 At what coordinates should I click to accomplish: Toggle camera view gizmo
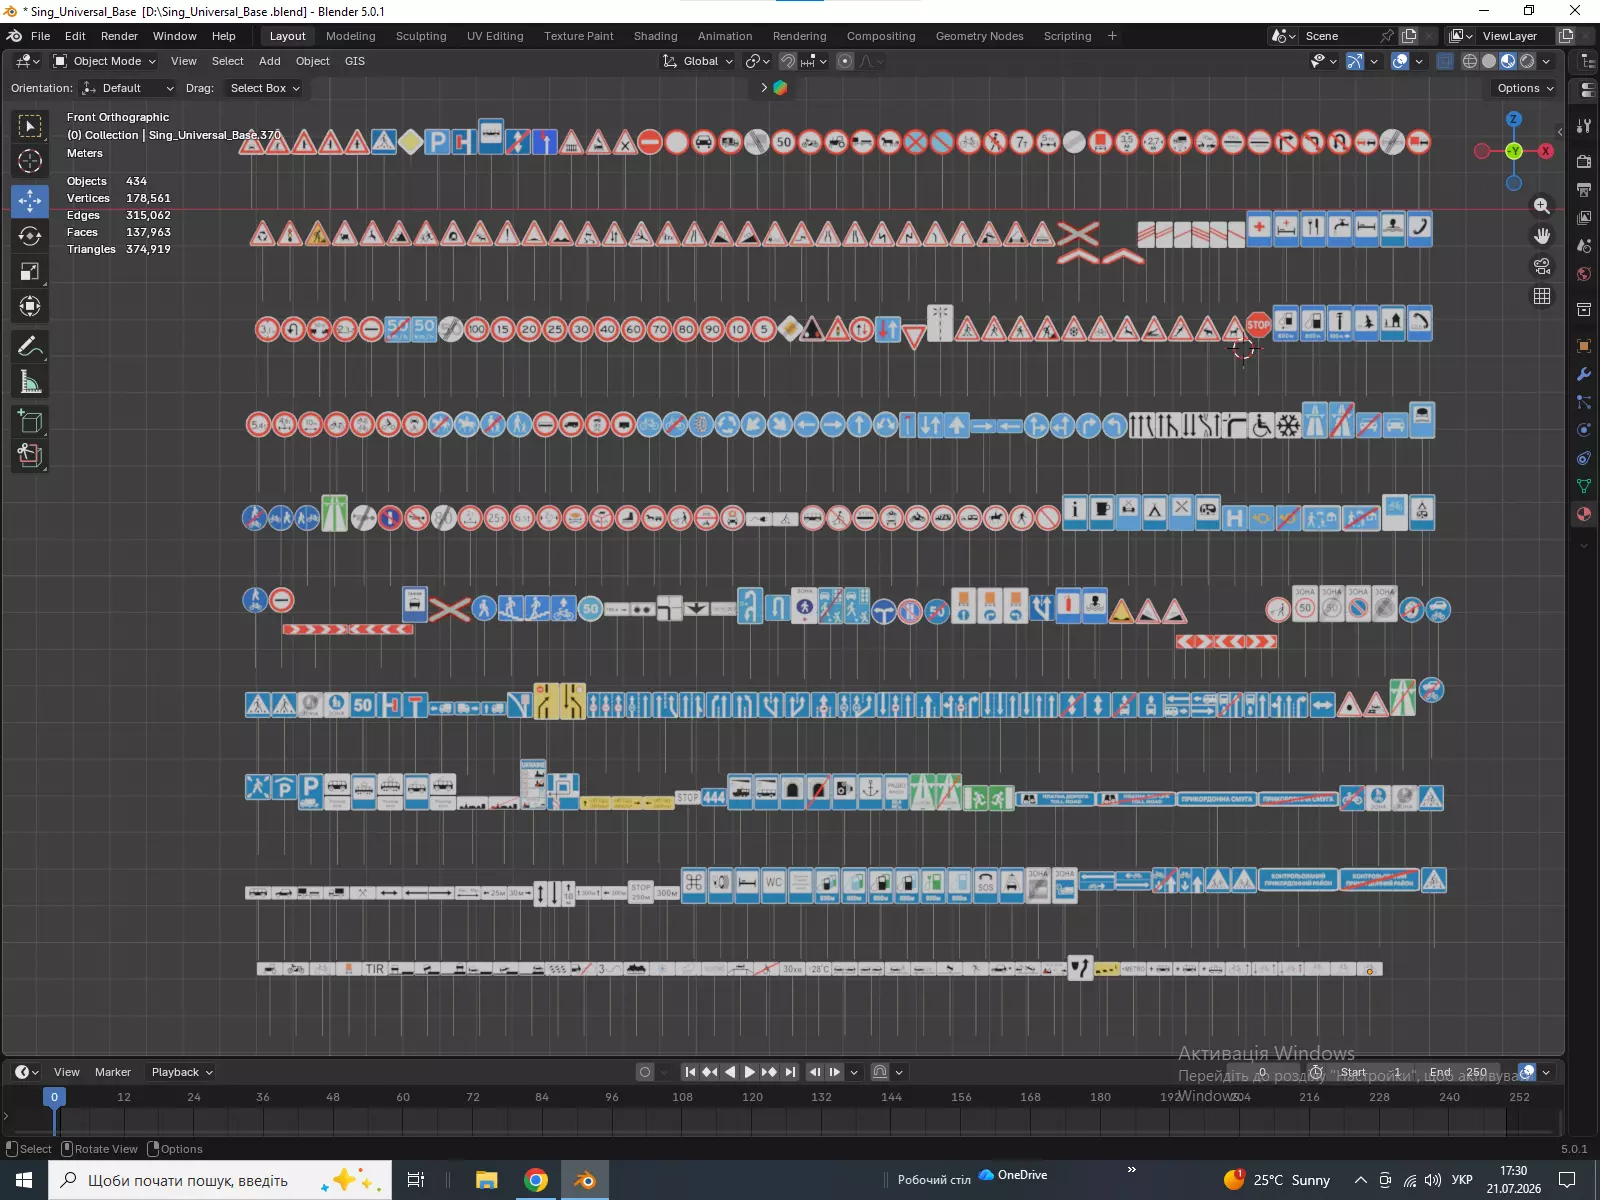tap(1542, 266)
